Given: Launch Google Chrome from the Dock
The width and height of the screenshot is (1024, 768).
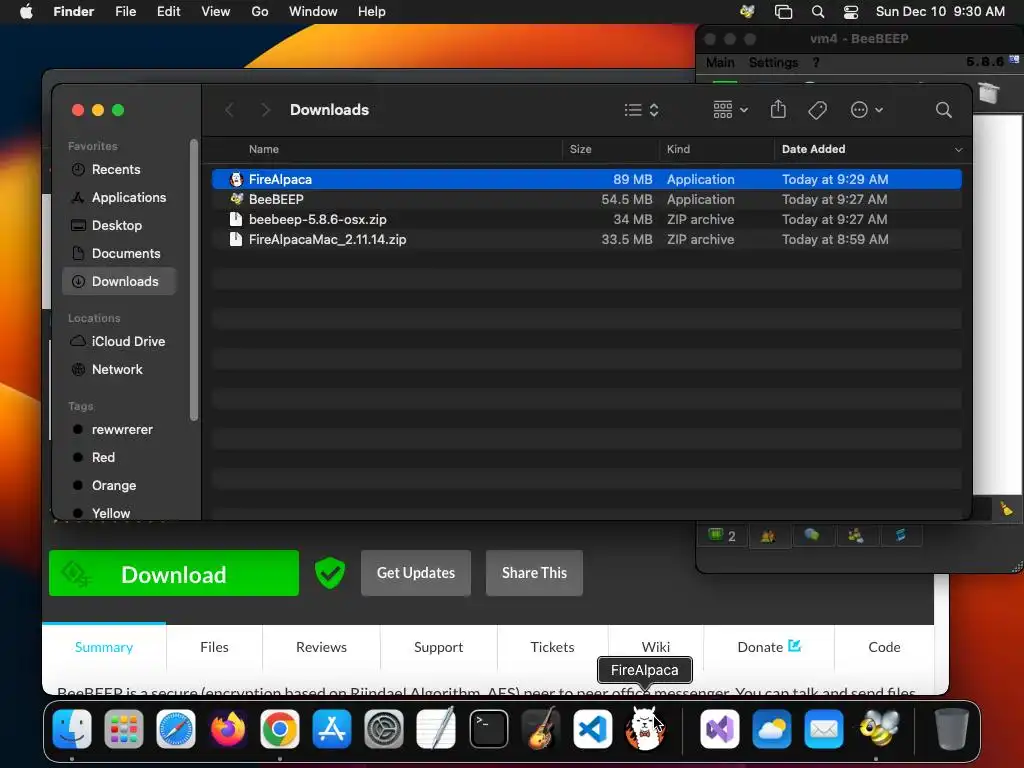Looking at the screenshot, I should pyautogui.click(x=280, y=729).
